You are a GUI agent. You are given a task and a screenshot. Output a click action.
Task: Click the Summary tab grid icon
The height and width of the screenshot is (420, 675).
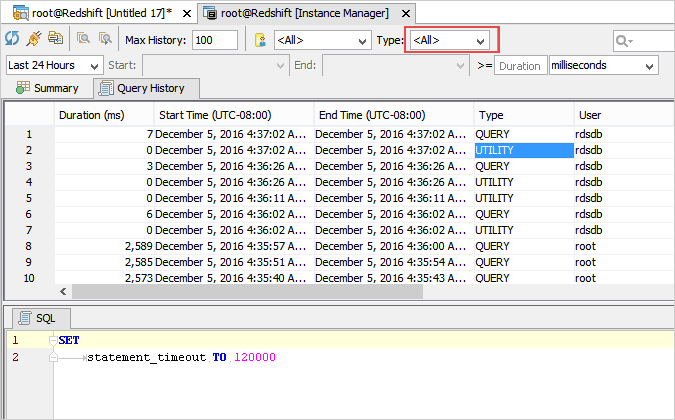coord(23,88)
